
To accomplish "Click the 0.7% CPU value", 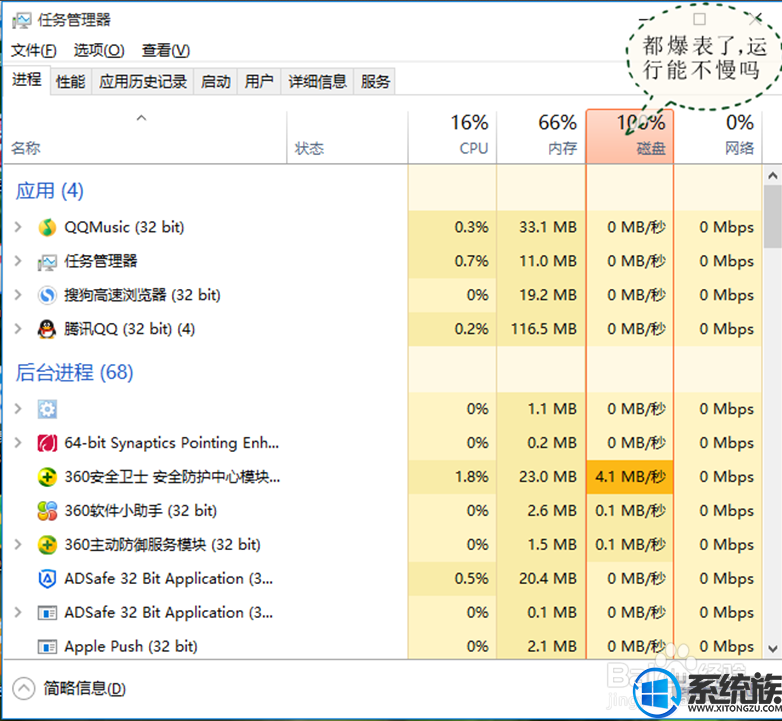I will [x=471, y=261].
